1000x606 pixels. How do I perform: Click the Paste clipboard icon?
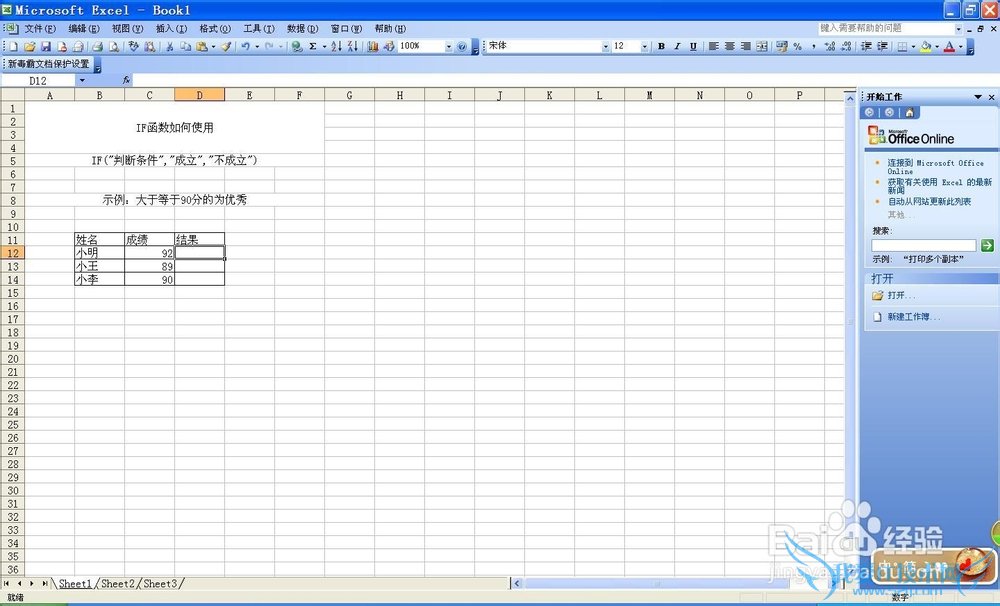pos(202,47)
